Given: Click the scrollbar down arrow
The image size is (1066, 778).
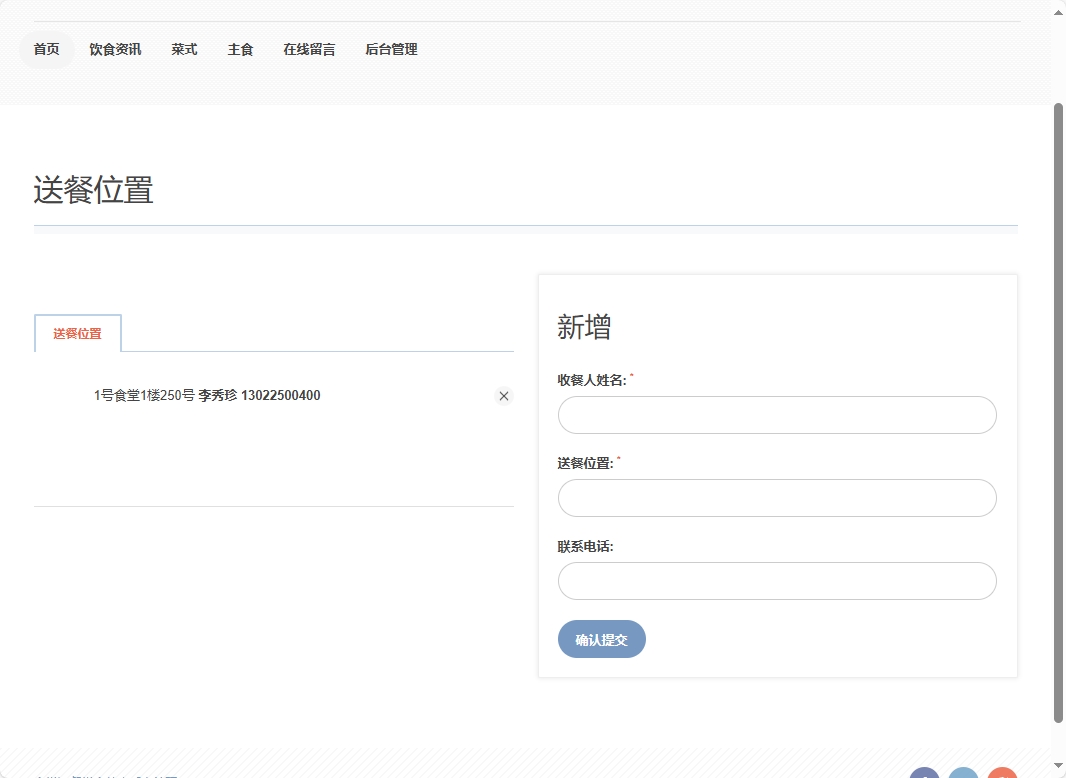Looking at the screenshot, I should (x=1058, y=767).
